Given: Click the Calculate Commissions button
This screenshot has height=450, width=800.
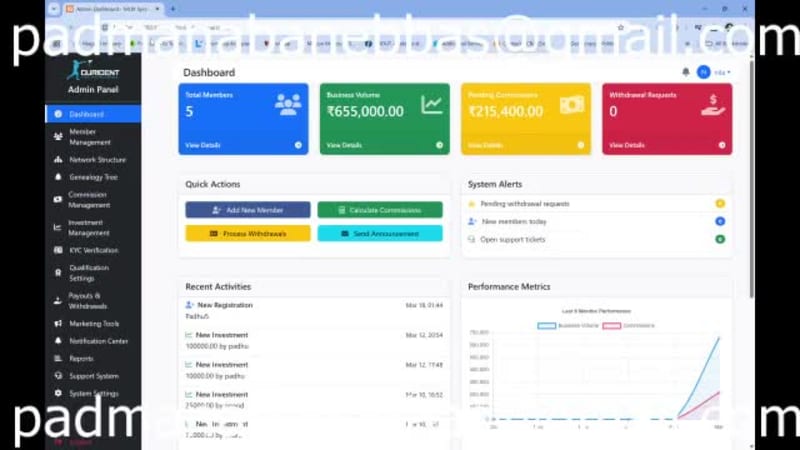Looking at the screenshot, I should [380, 210].
